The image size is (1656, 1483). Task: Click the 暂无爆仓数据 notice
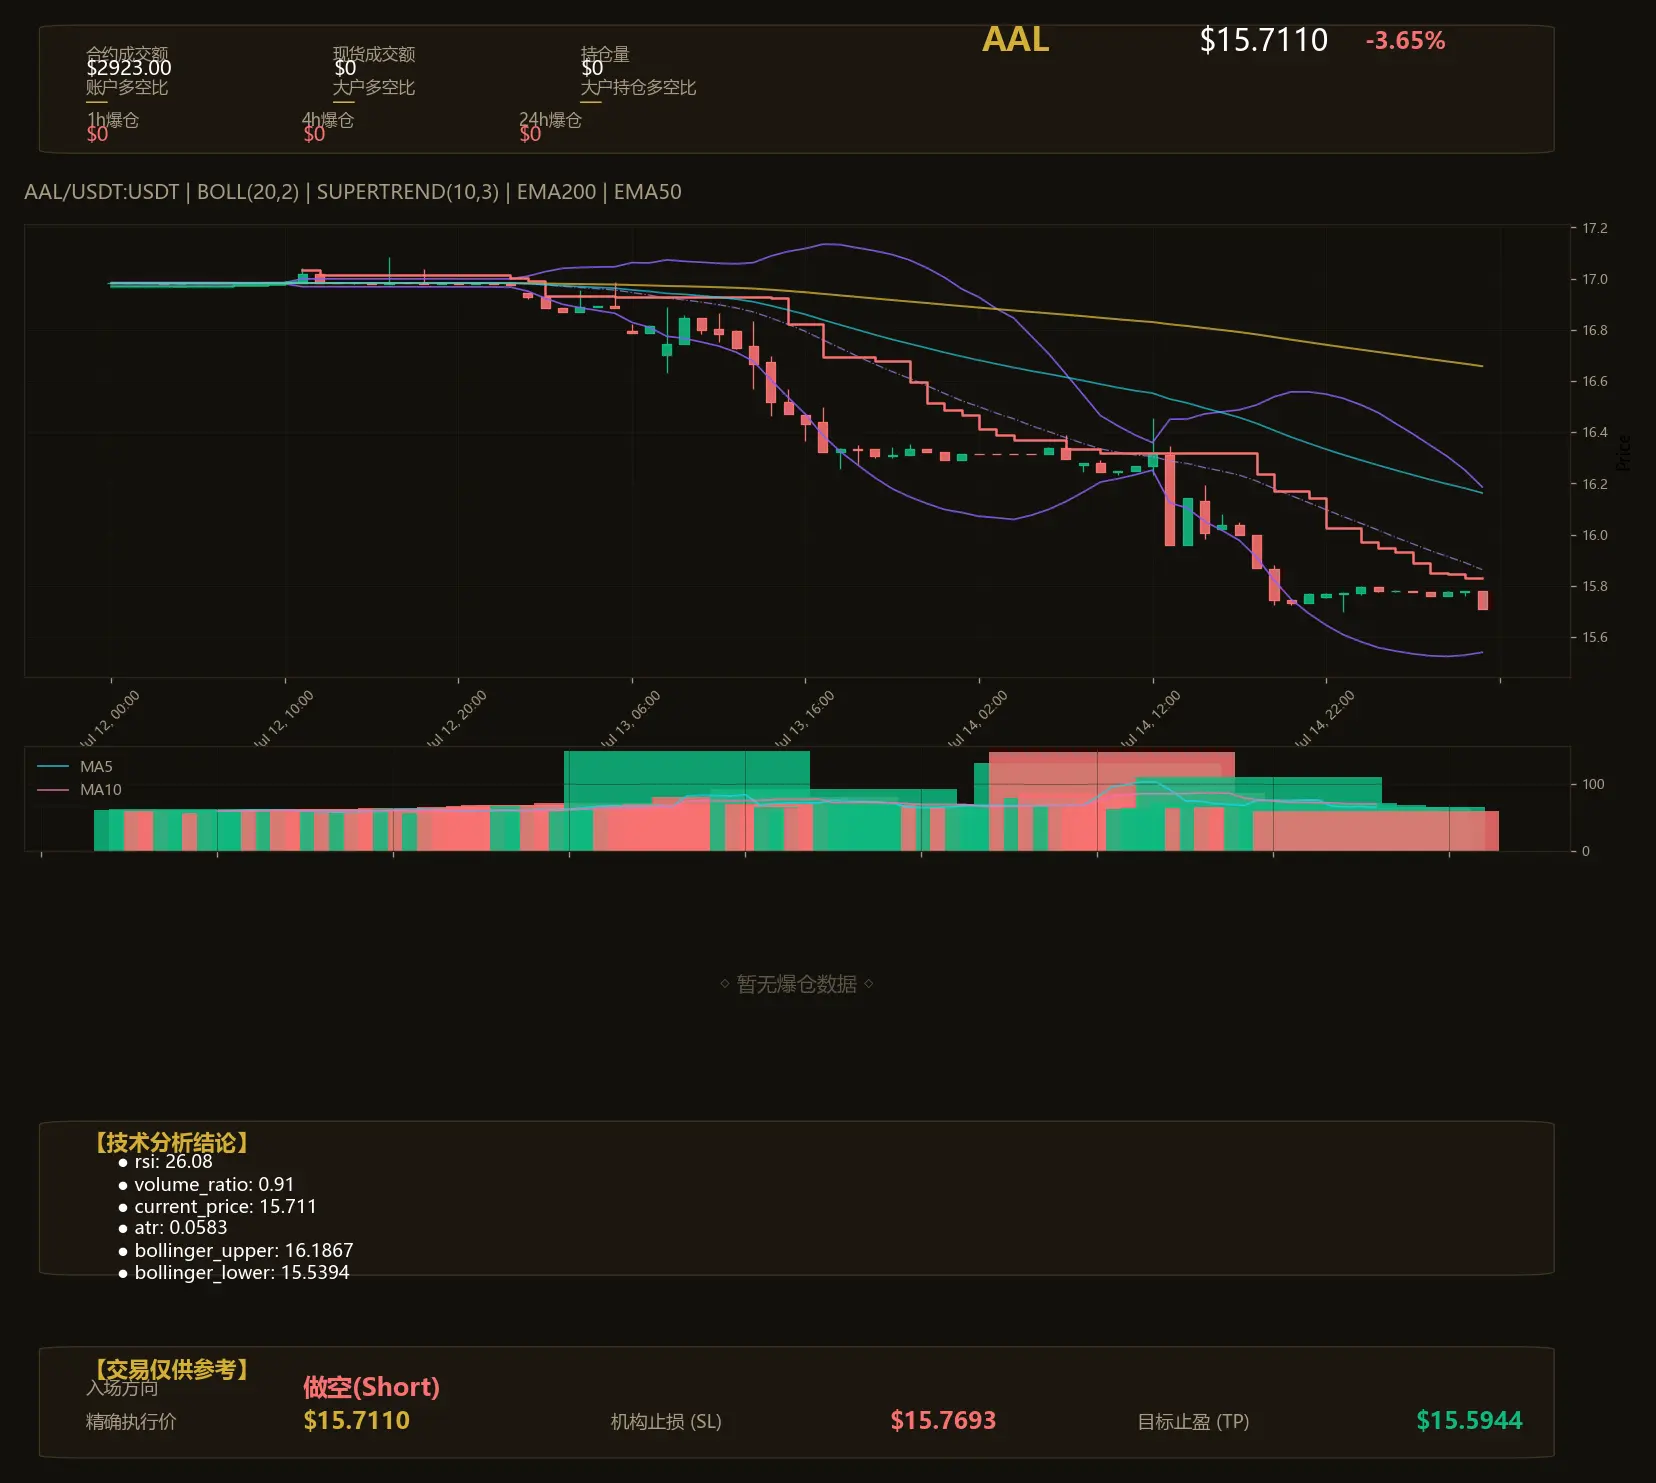click(x=797, y=984)
